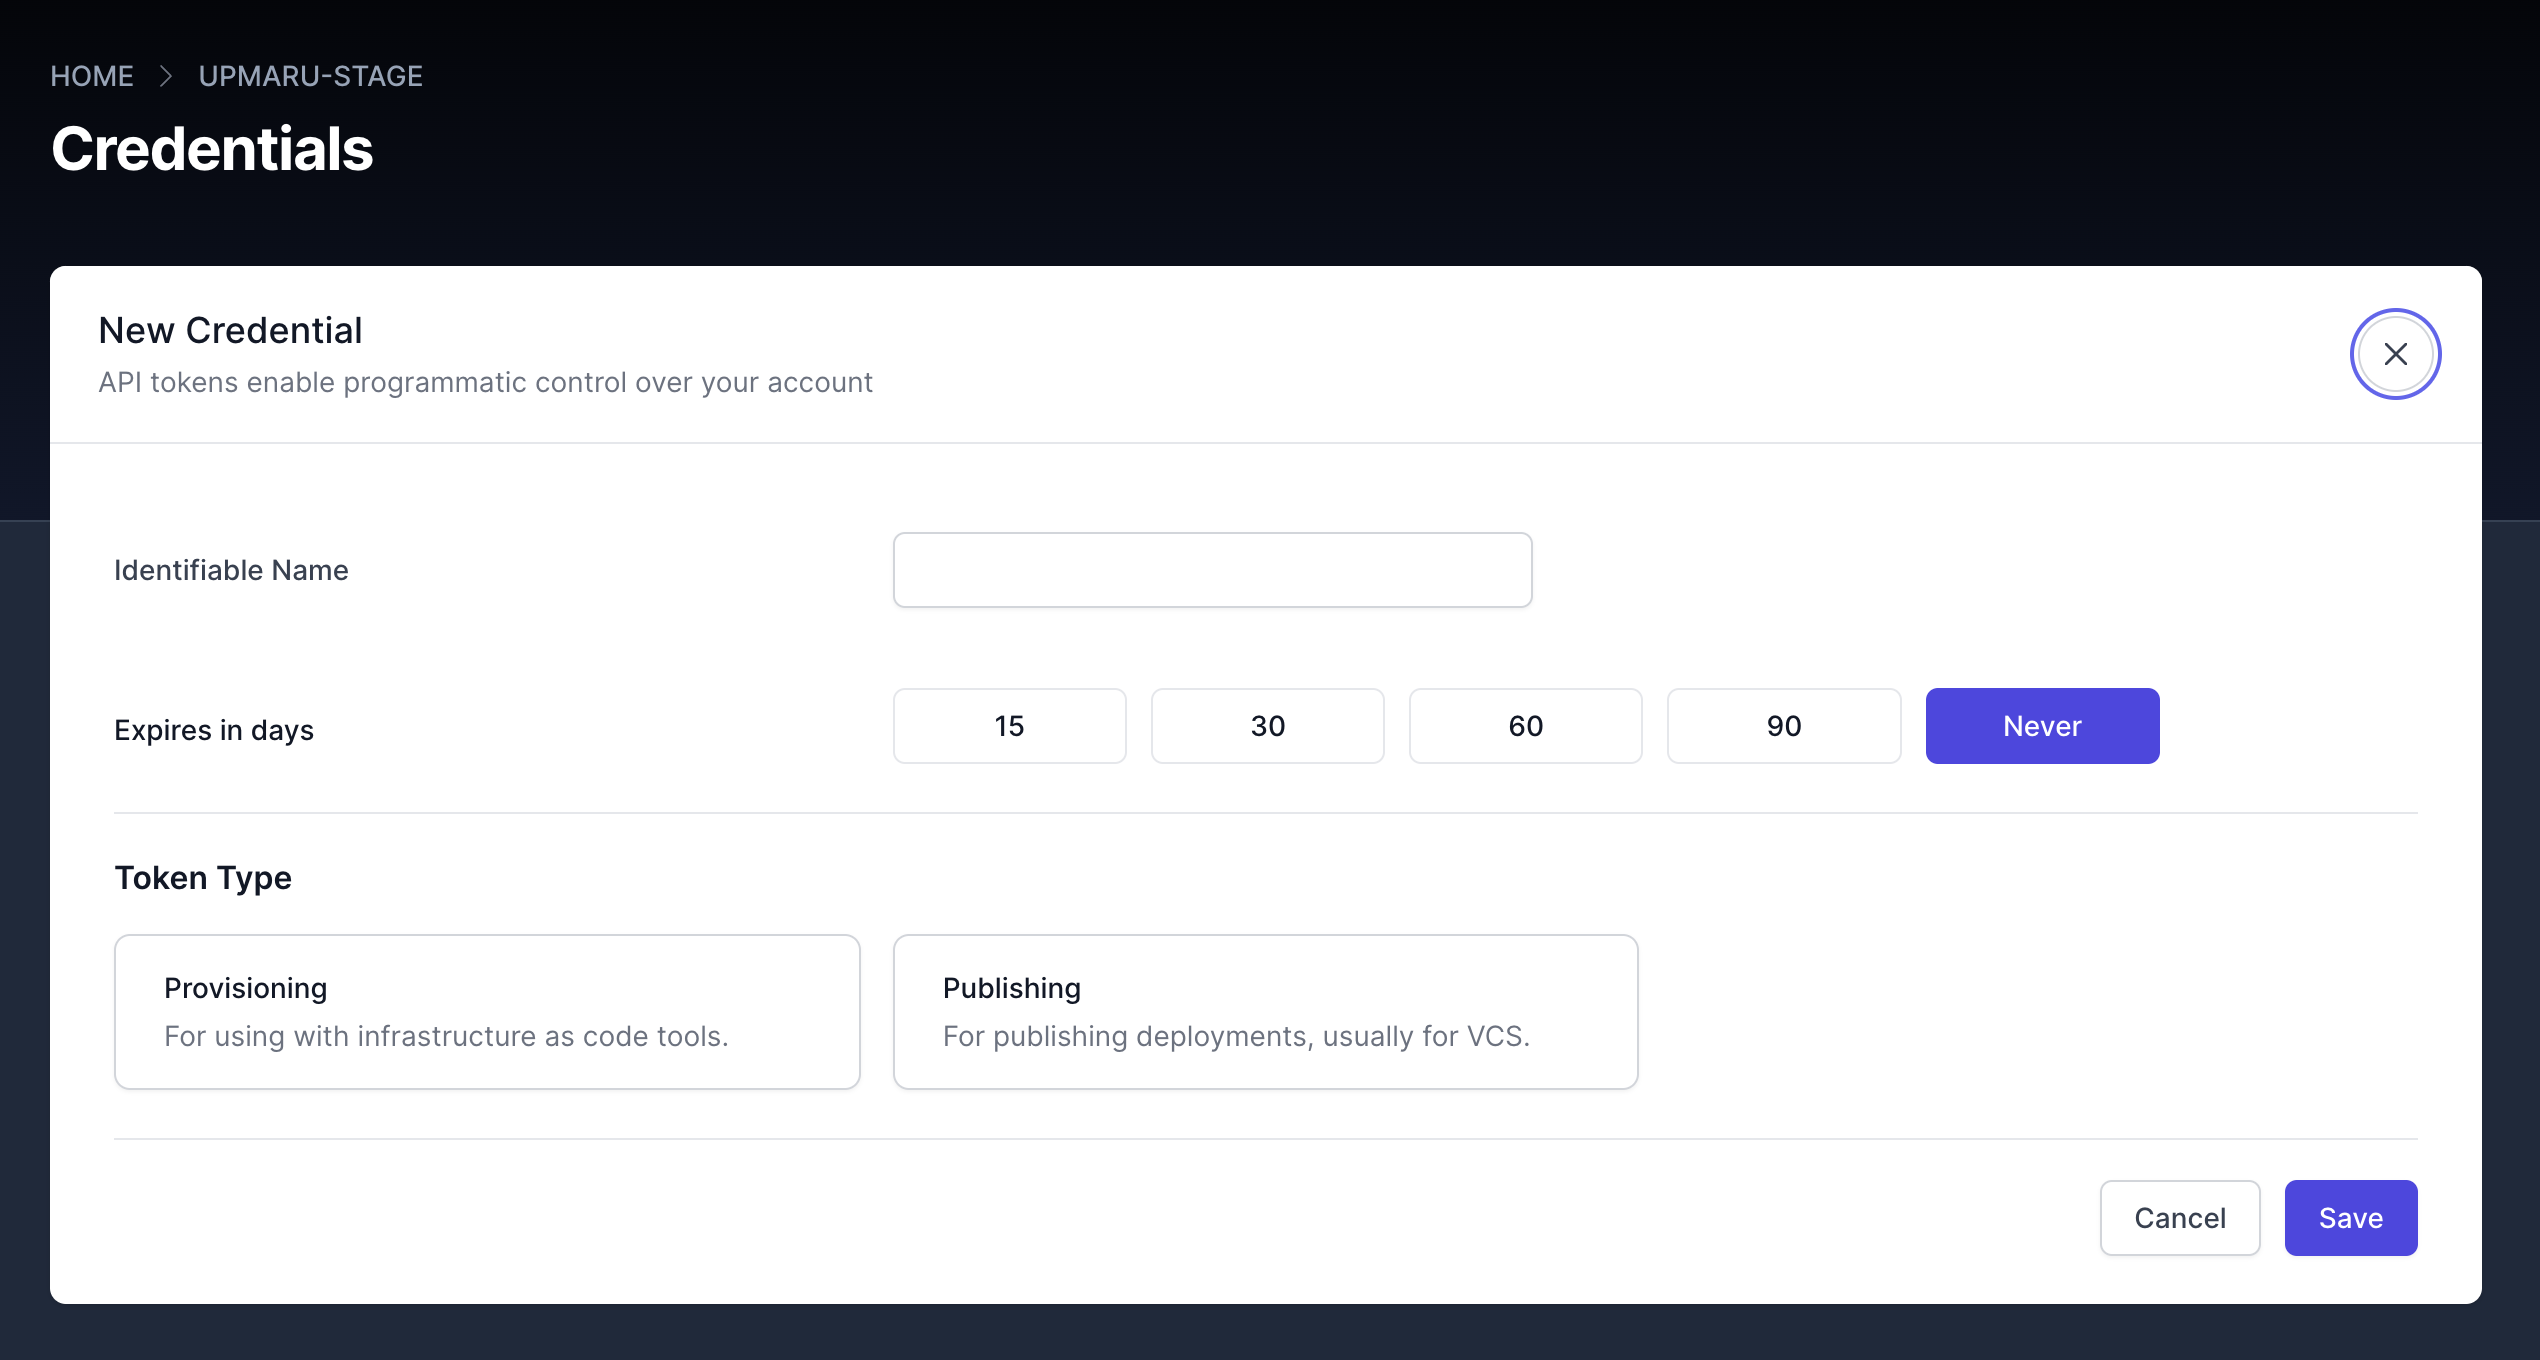Select 60 days expiration option
The image size is (2540, 1360).
pos(1525,726)
